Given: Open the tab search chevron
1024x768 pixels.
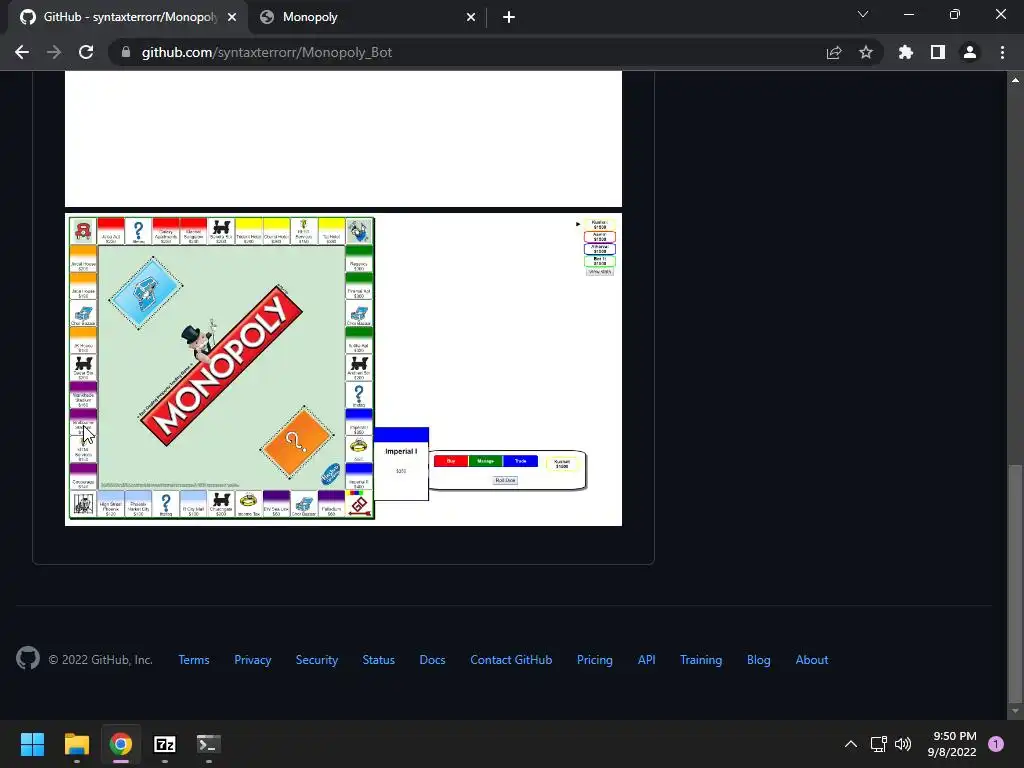Looking at the screenshot, I should (x=863, y=14).
